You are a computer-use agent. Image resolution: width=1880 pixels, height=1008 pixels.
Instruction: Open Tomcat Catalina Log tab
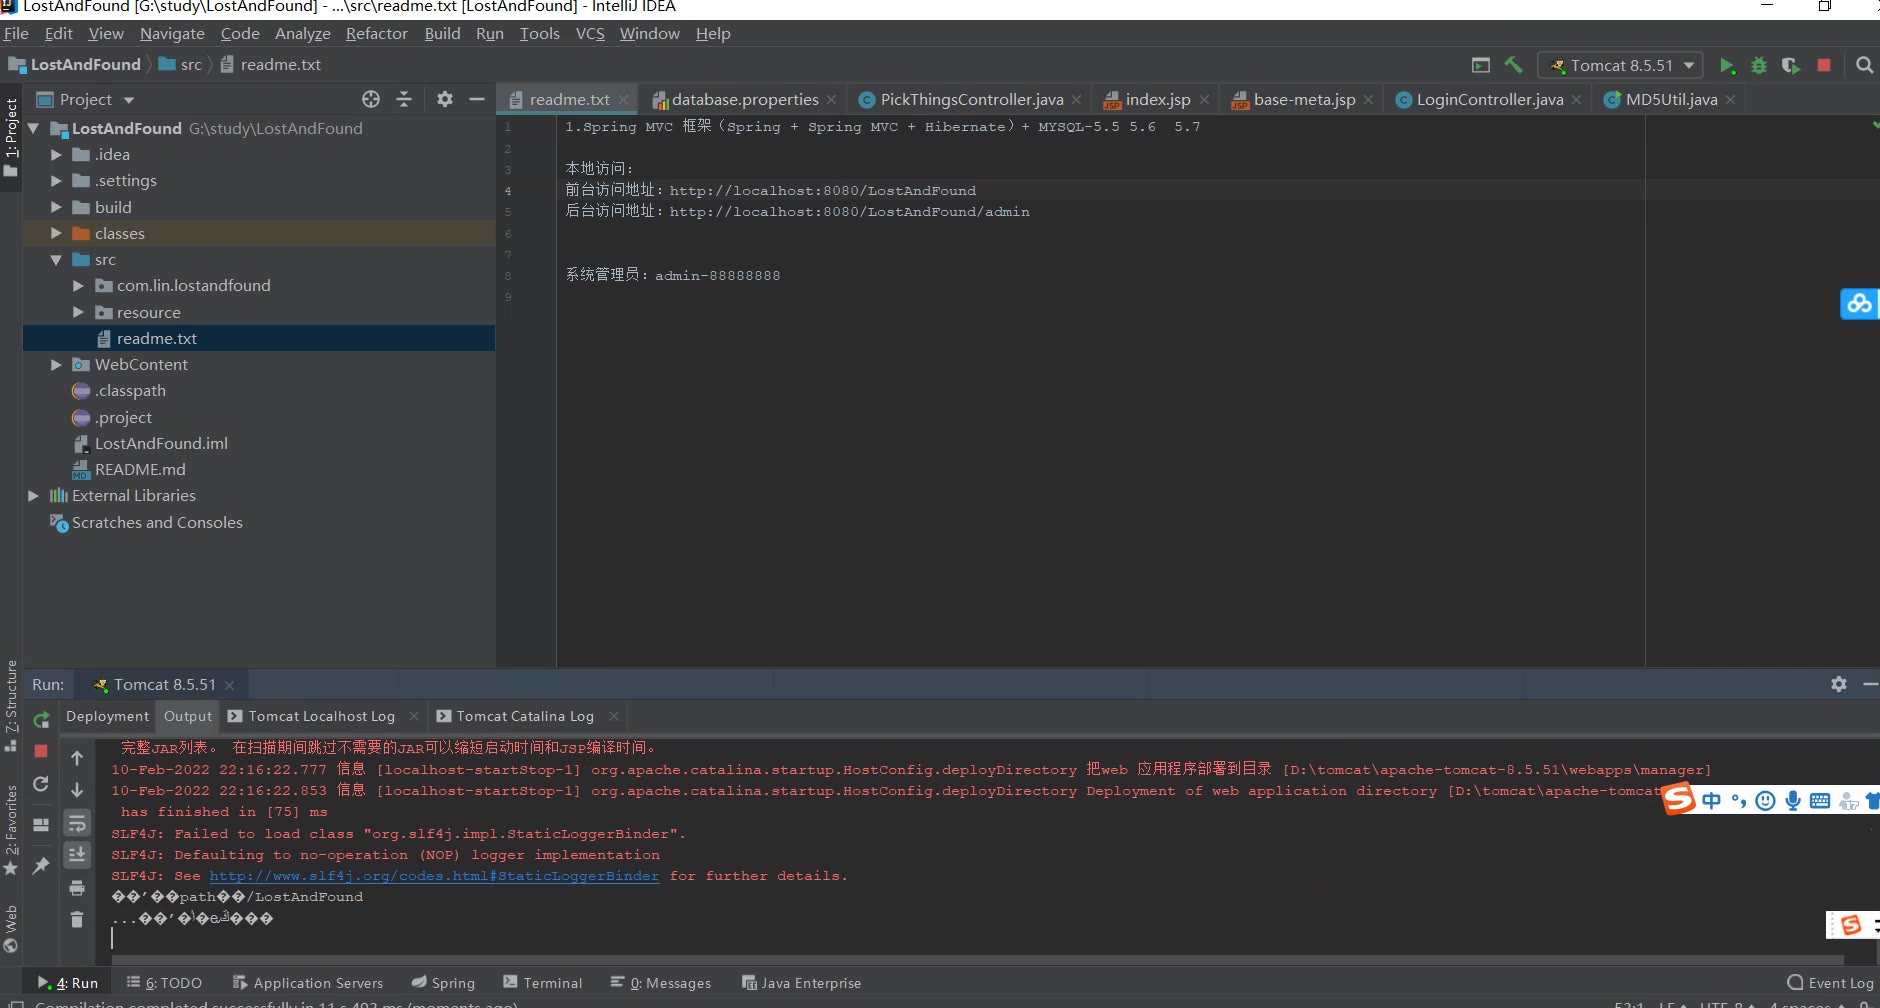[x=524, y=716]
